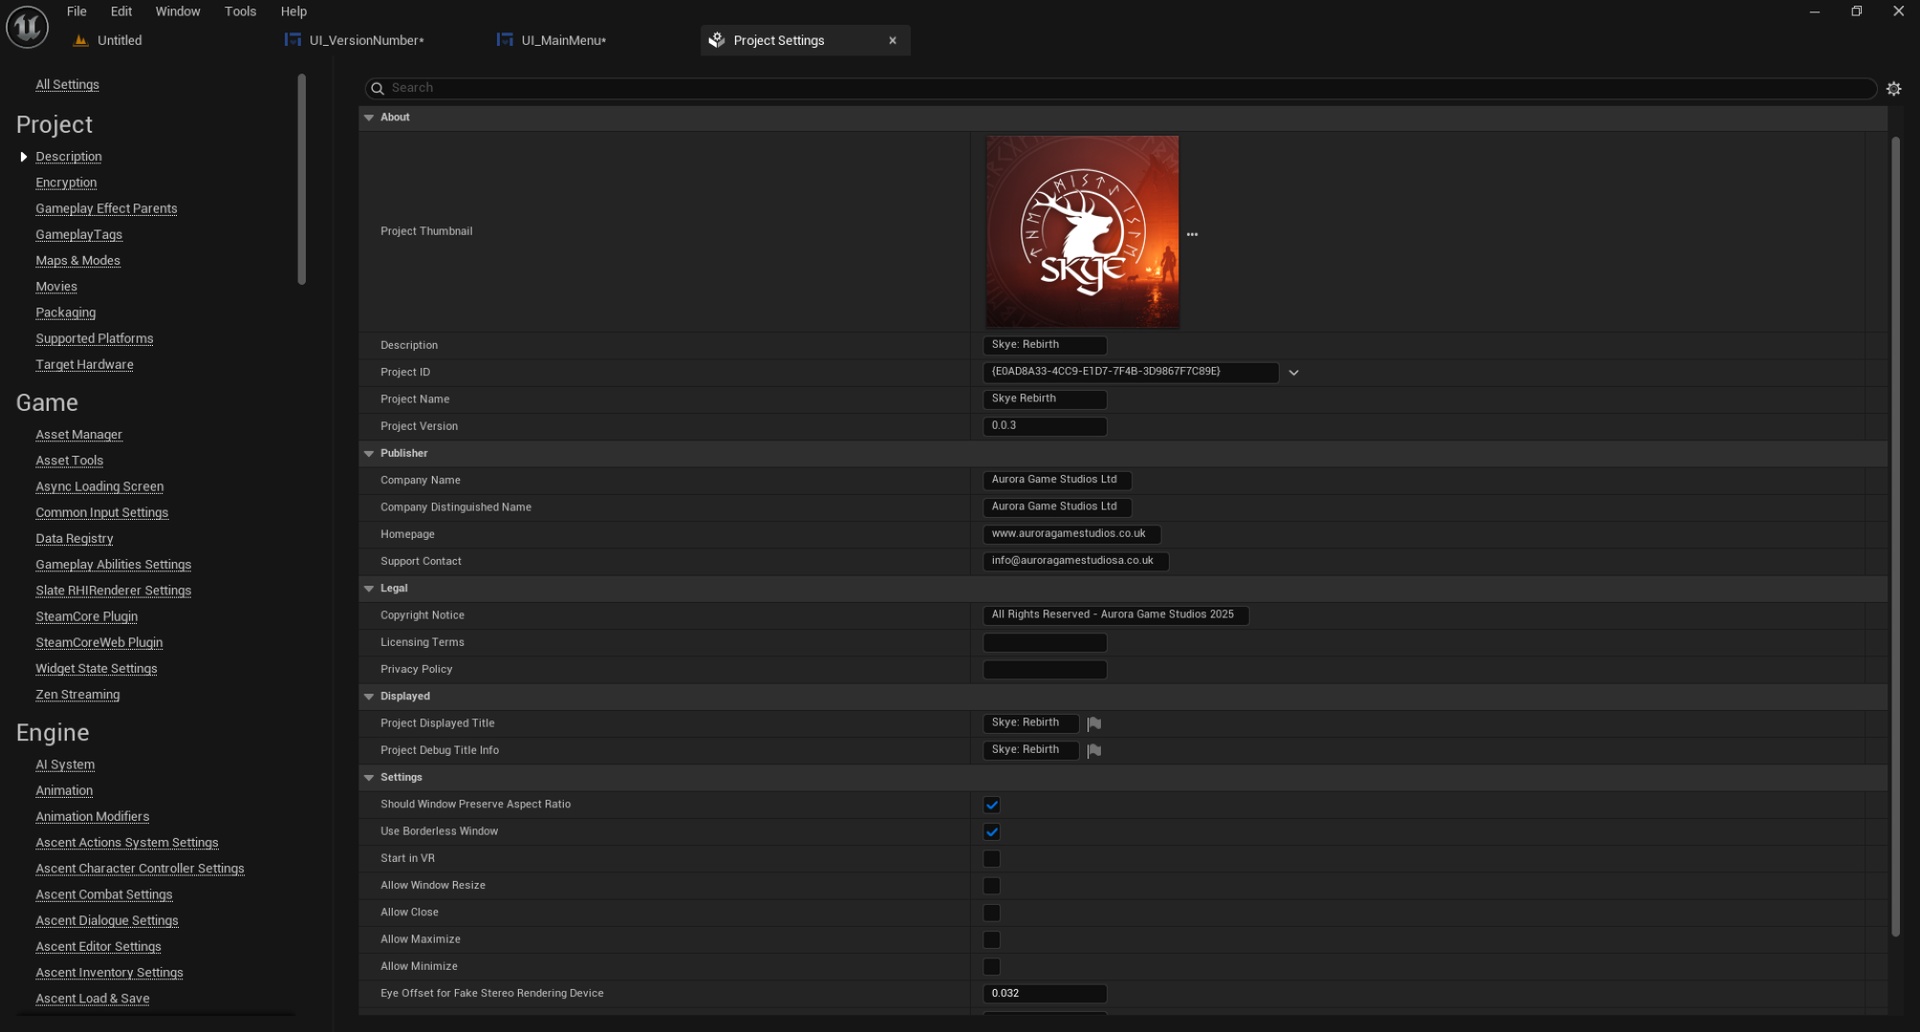This screenshot has width=1920, height=1032.
Task: Click the Unreal Engine logo icon
Action: (x=27, y=27)
